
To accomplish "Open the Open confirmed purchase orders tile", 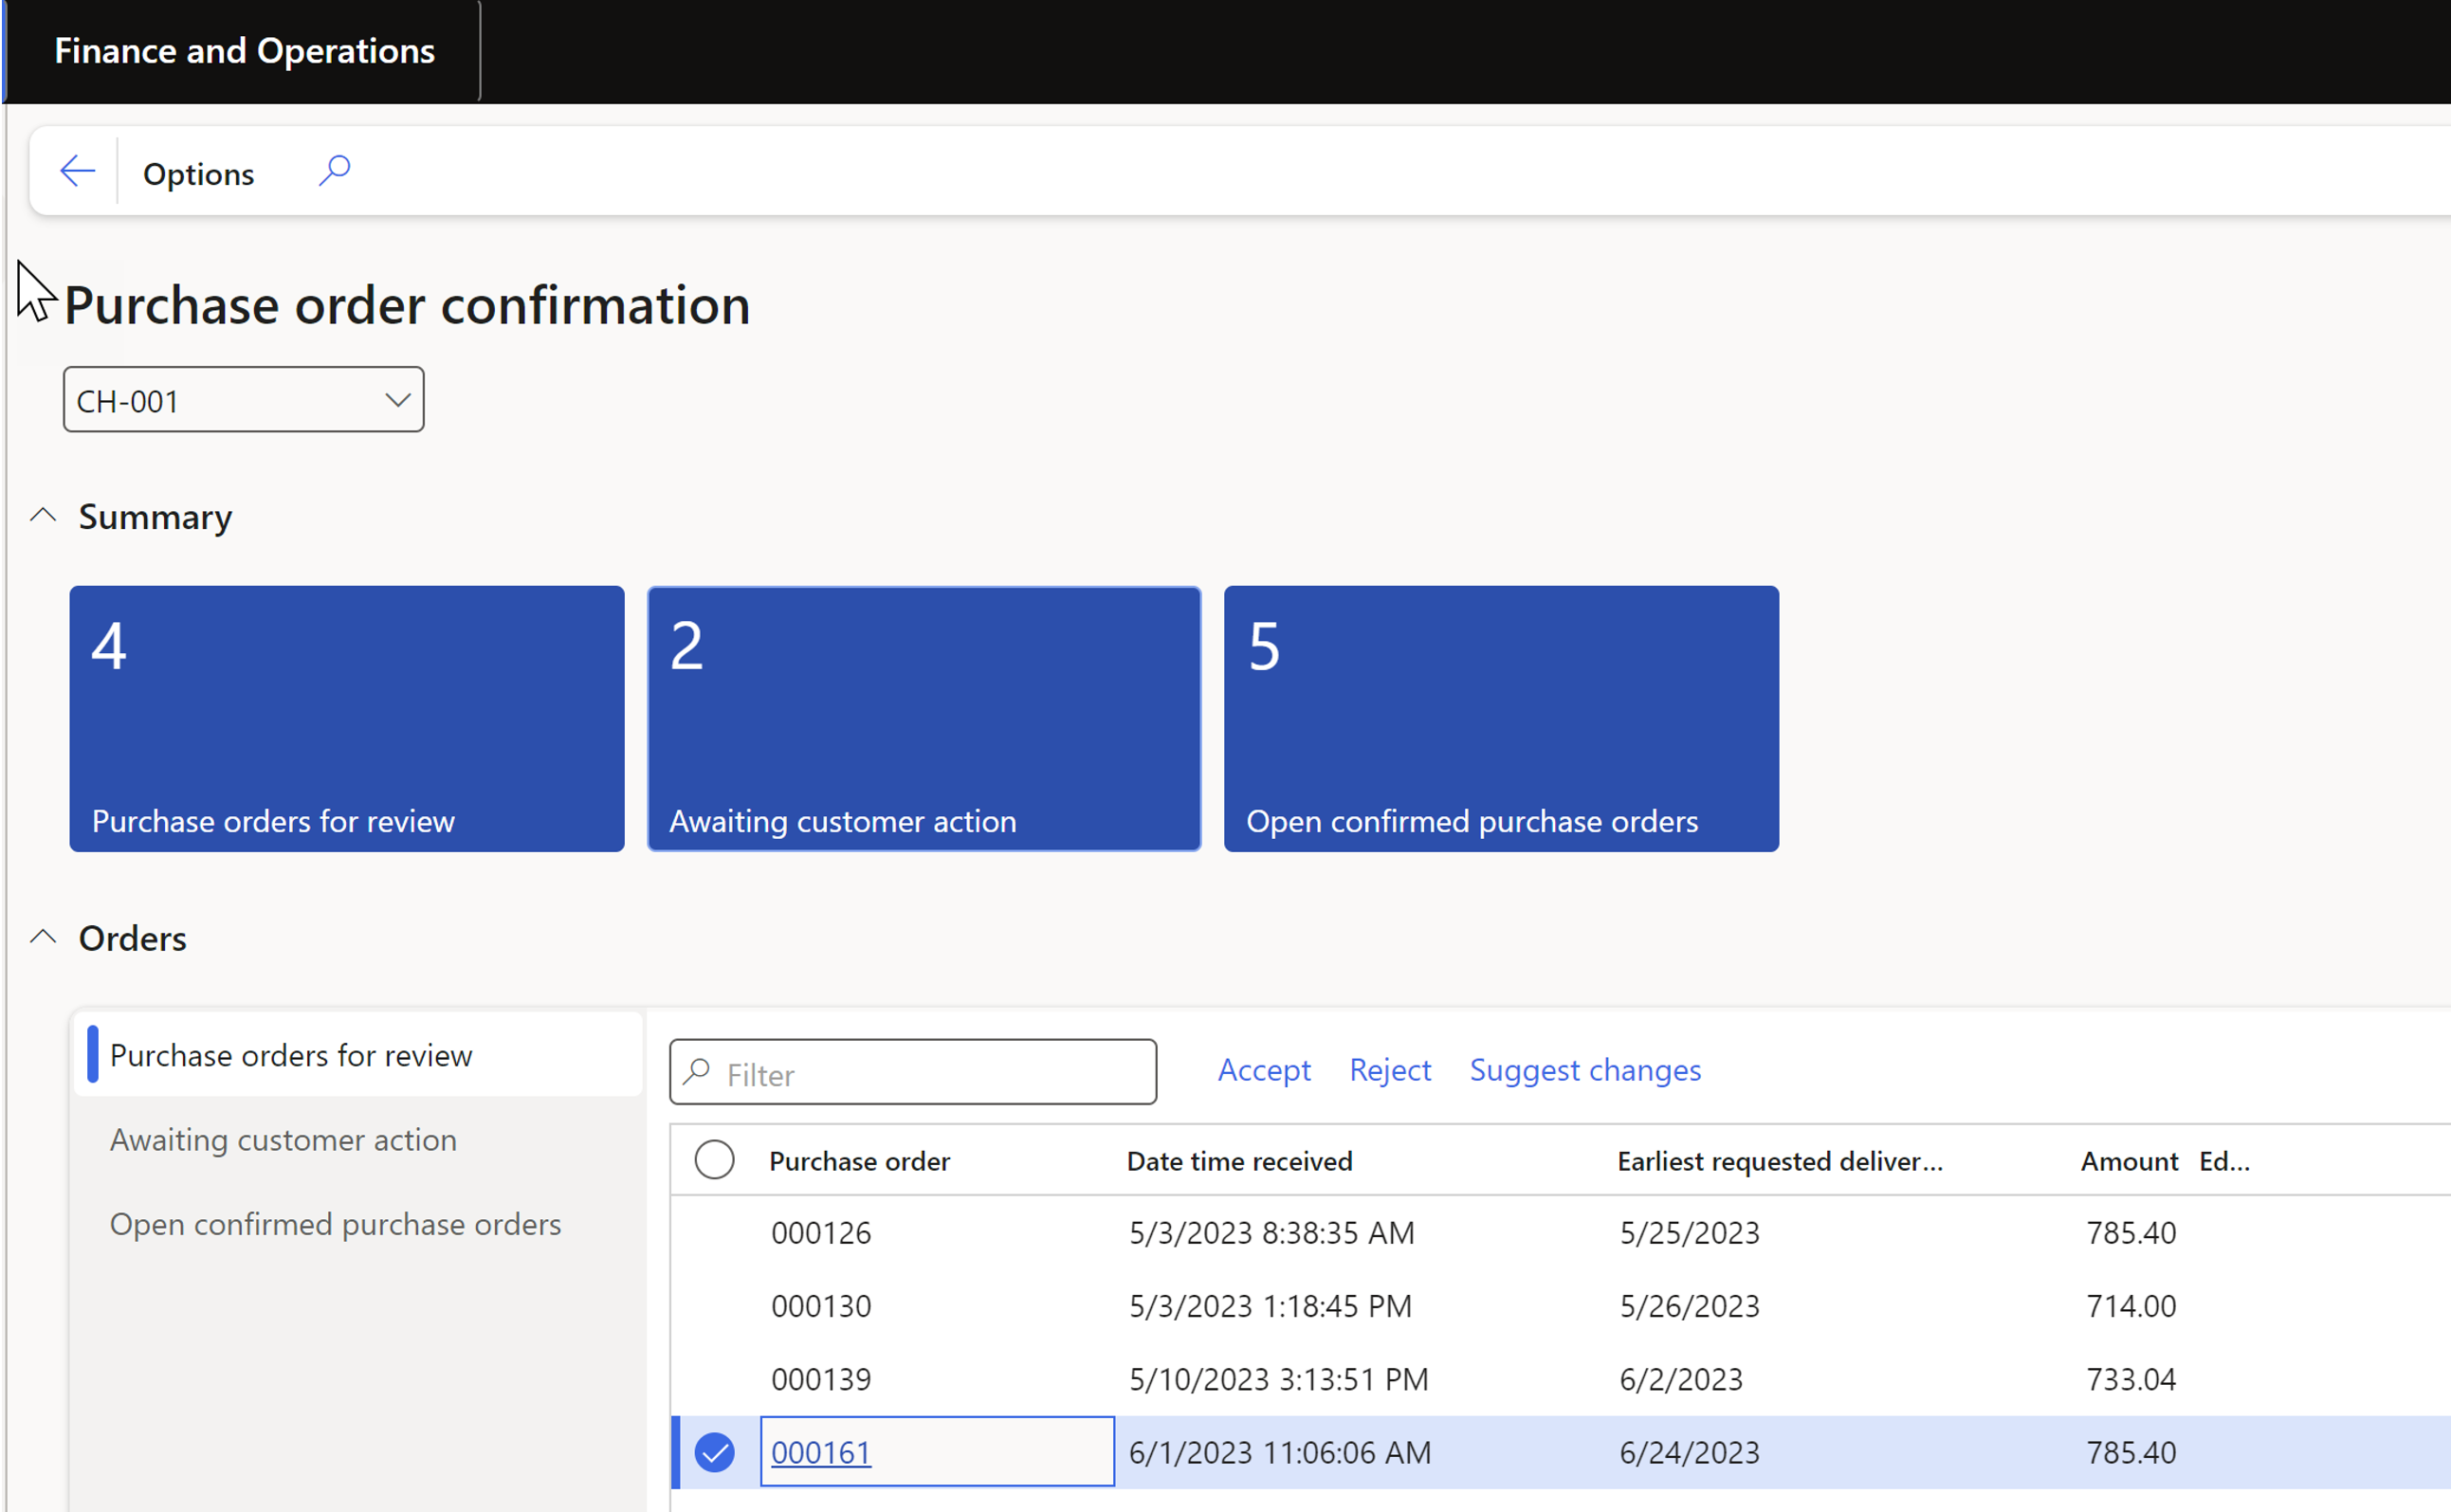I will 1501,719.
